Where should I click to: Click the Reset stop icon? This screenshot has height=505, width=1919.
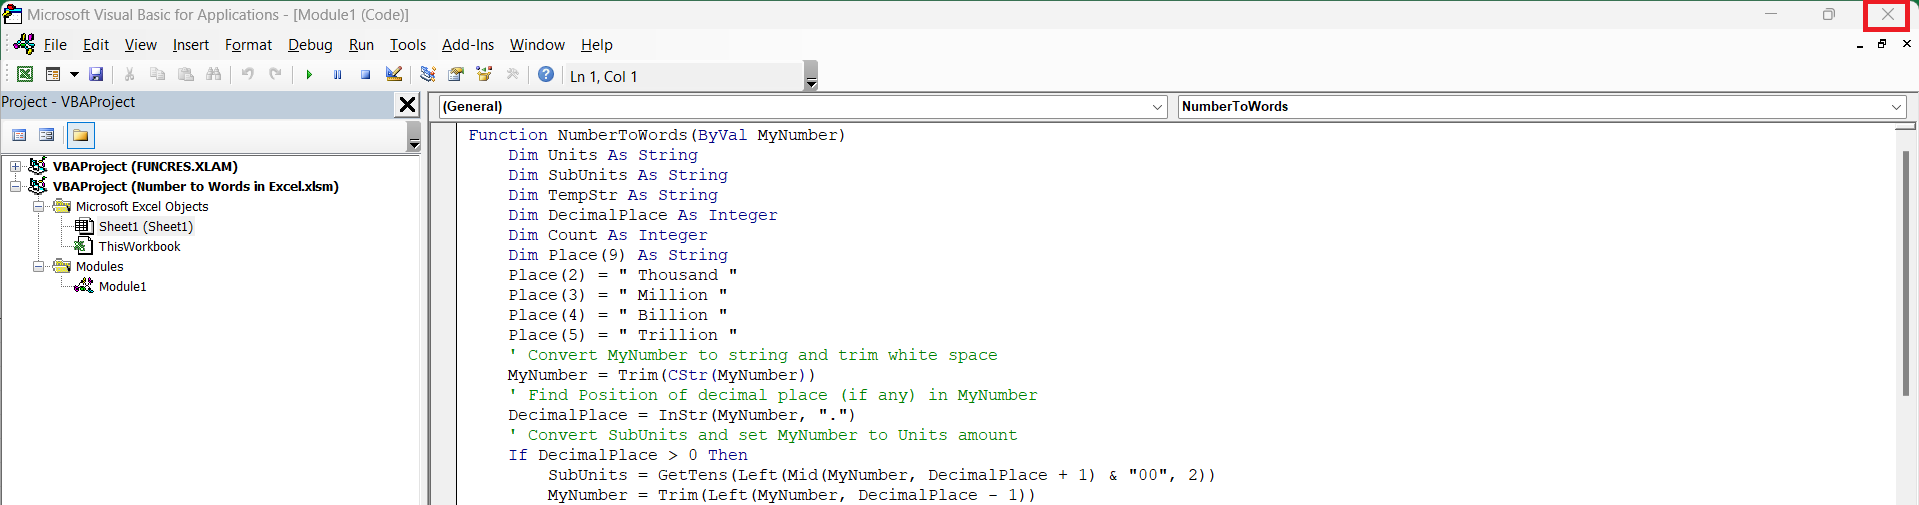[x=365, y=75]
